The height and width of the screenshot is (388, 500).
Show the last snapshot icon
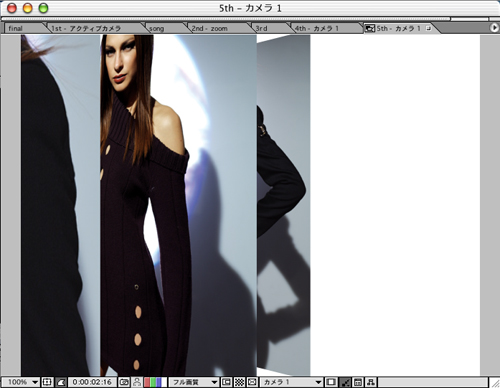tap(137, 382)
